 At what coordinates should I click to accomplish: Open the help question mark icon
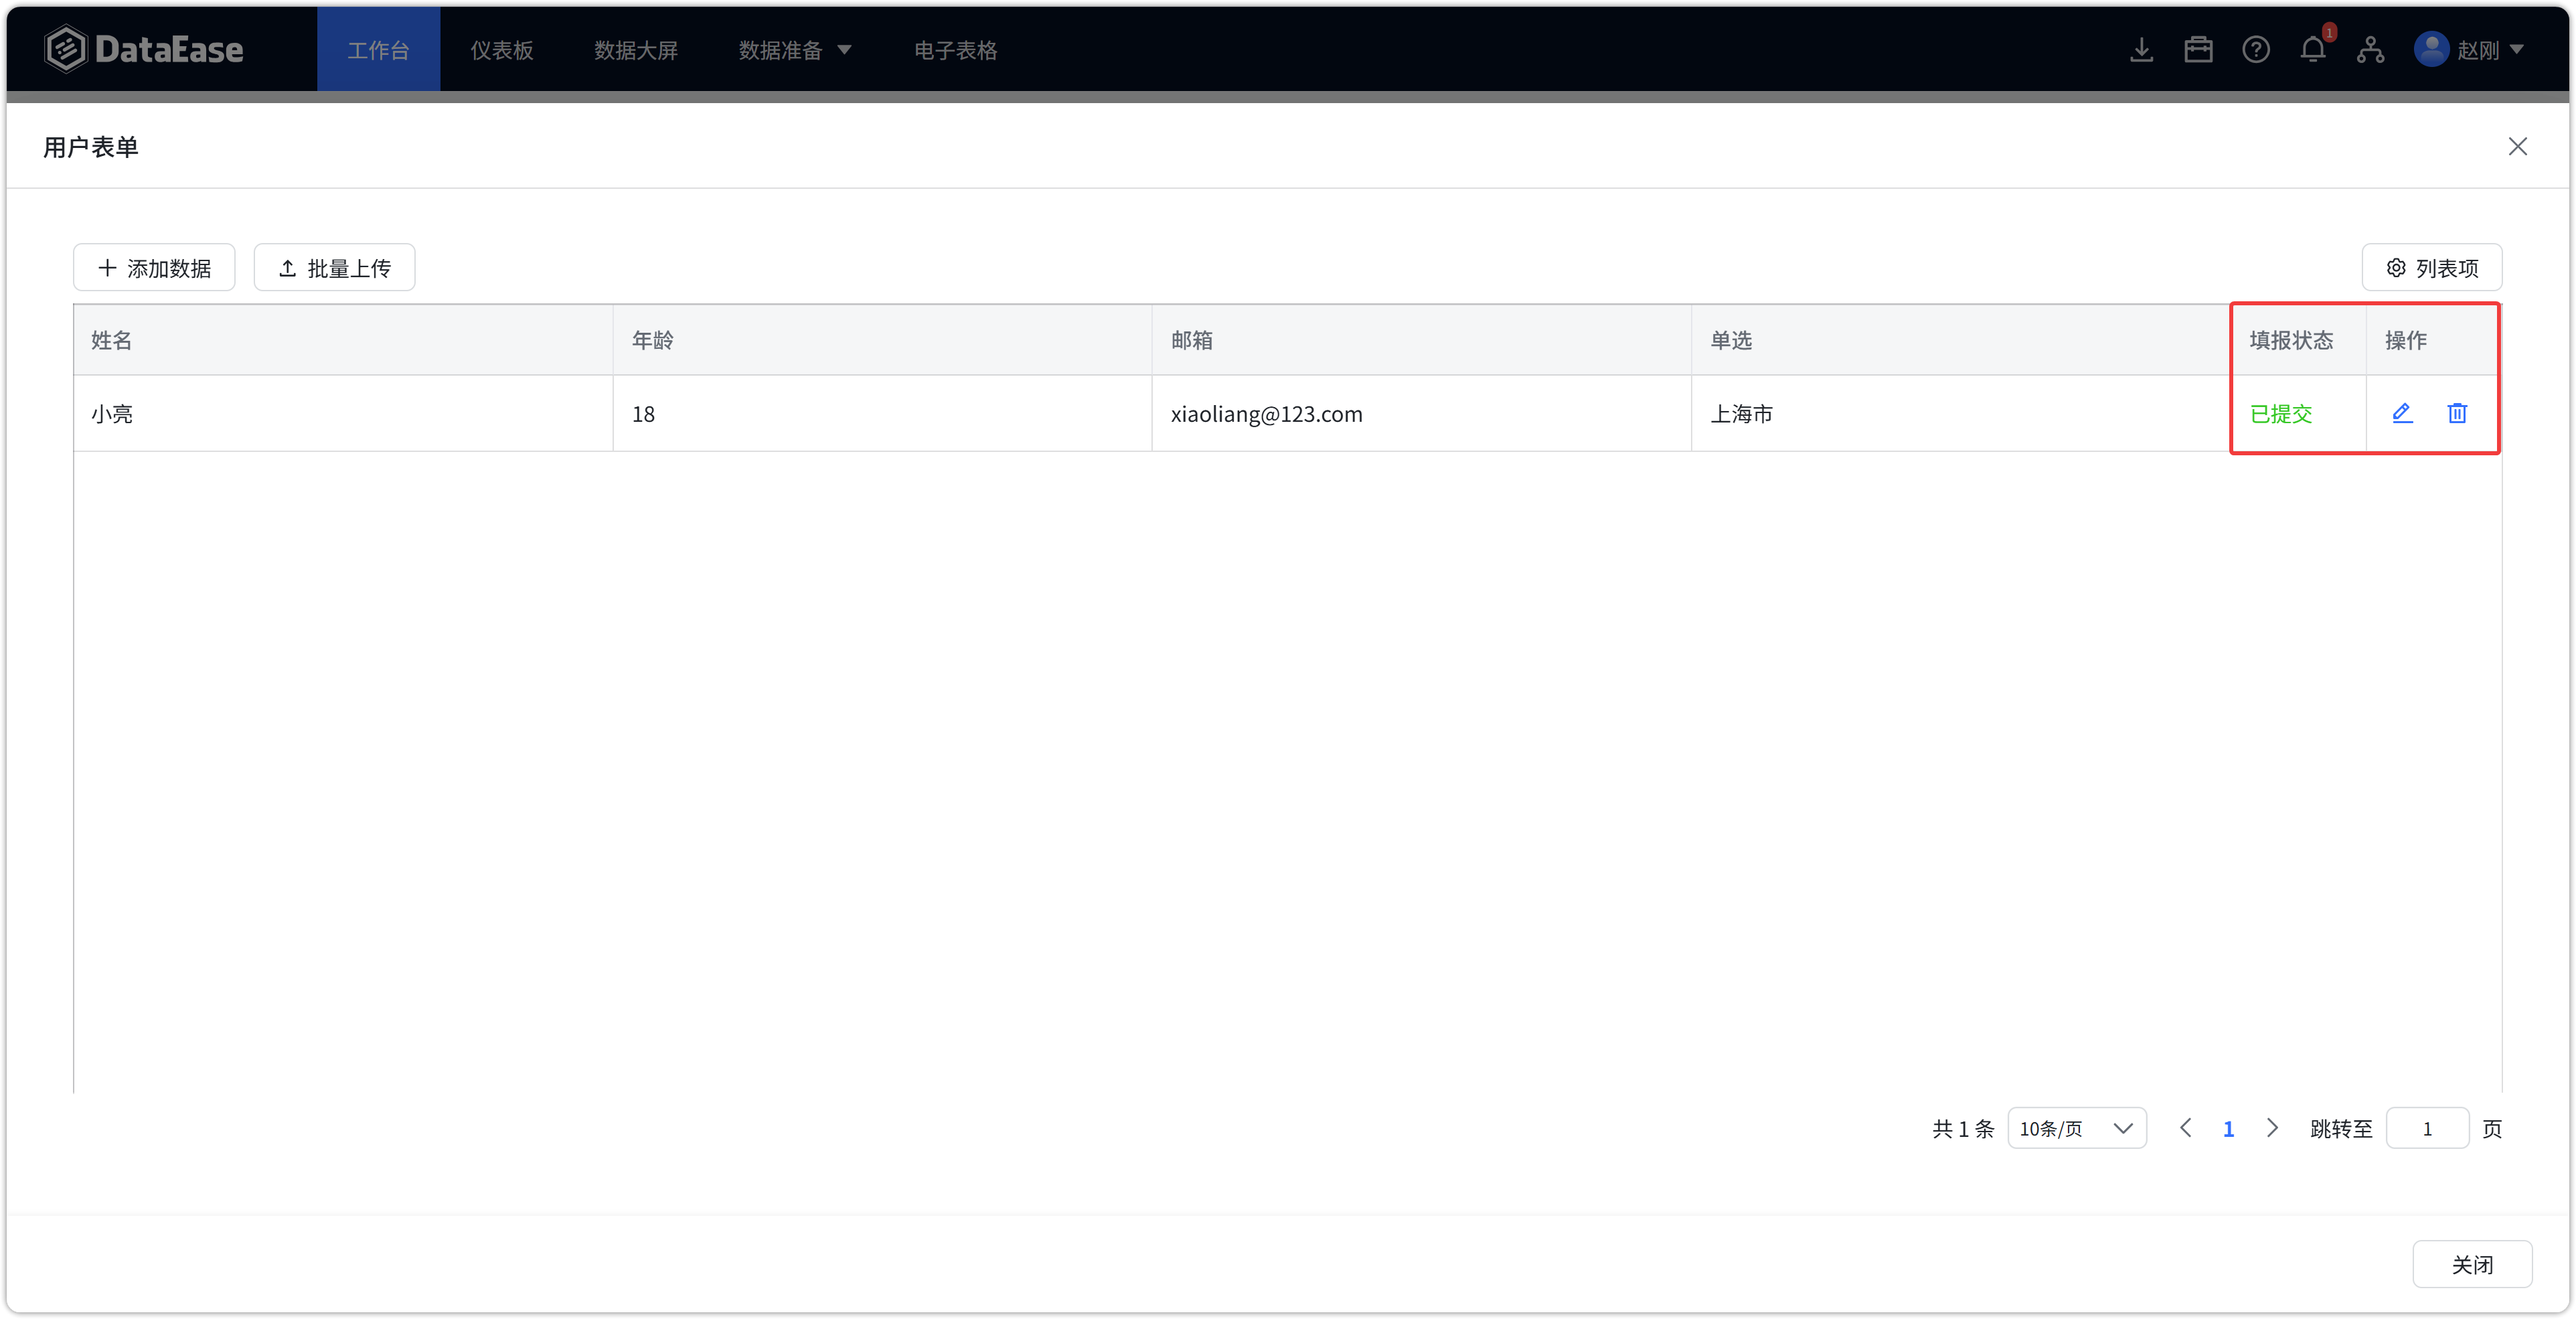pos(2256,49)
